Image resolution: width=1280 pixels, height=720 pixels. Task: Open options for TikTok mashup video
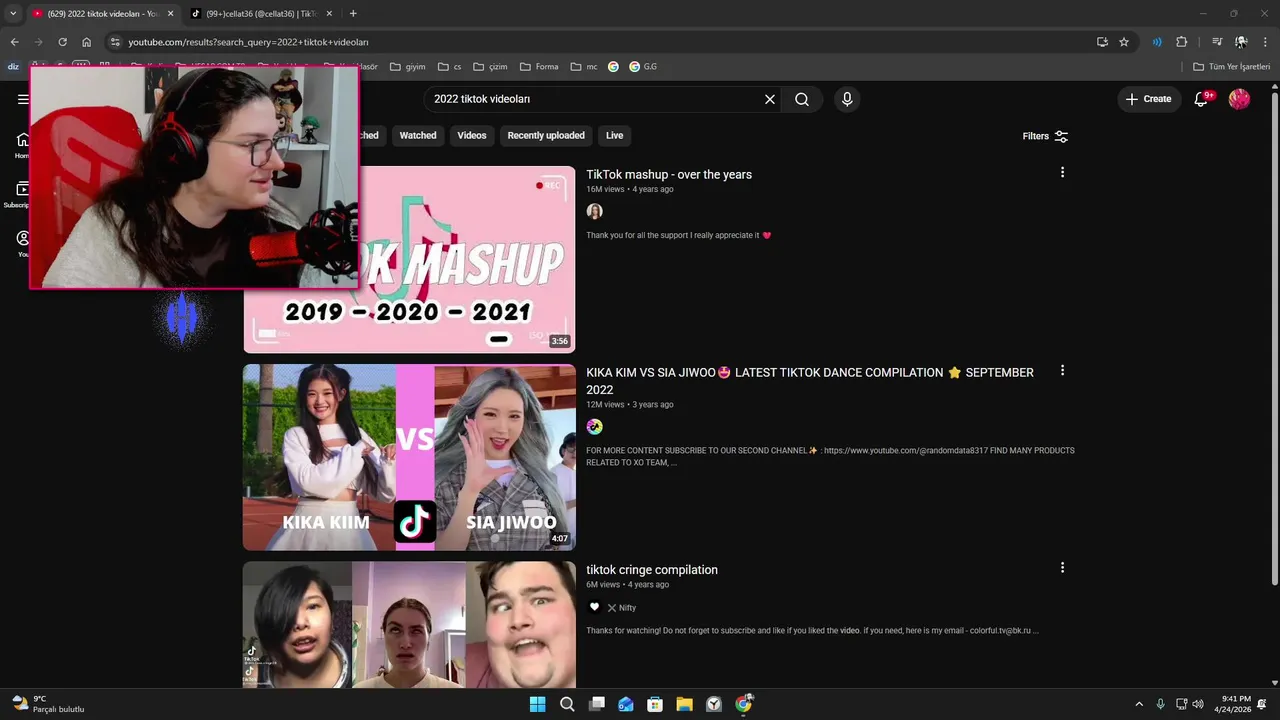tap(1062, 173)
